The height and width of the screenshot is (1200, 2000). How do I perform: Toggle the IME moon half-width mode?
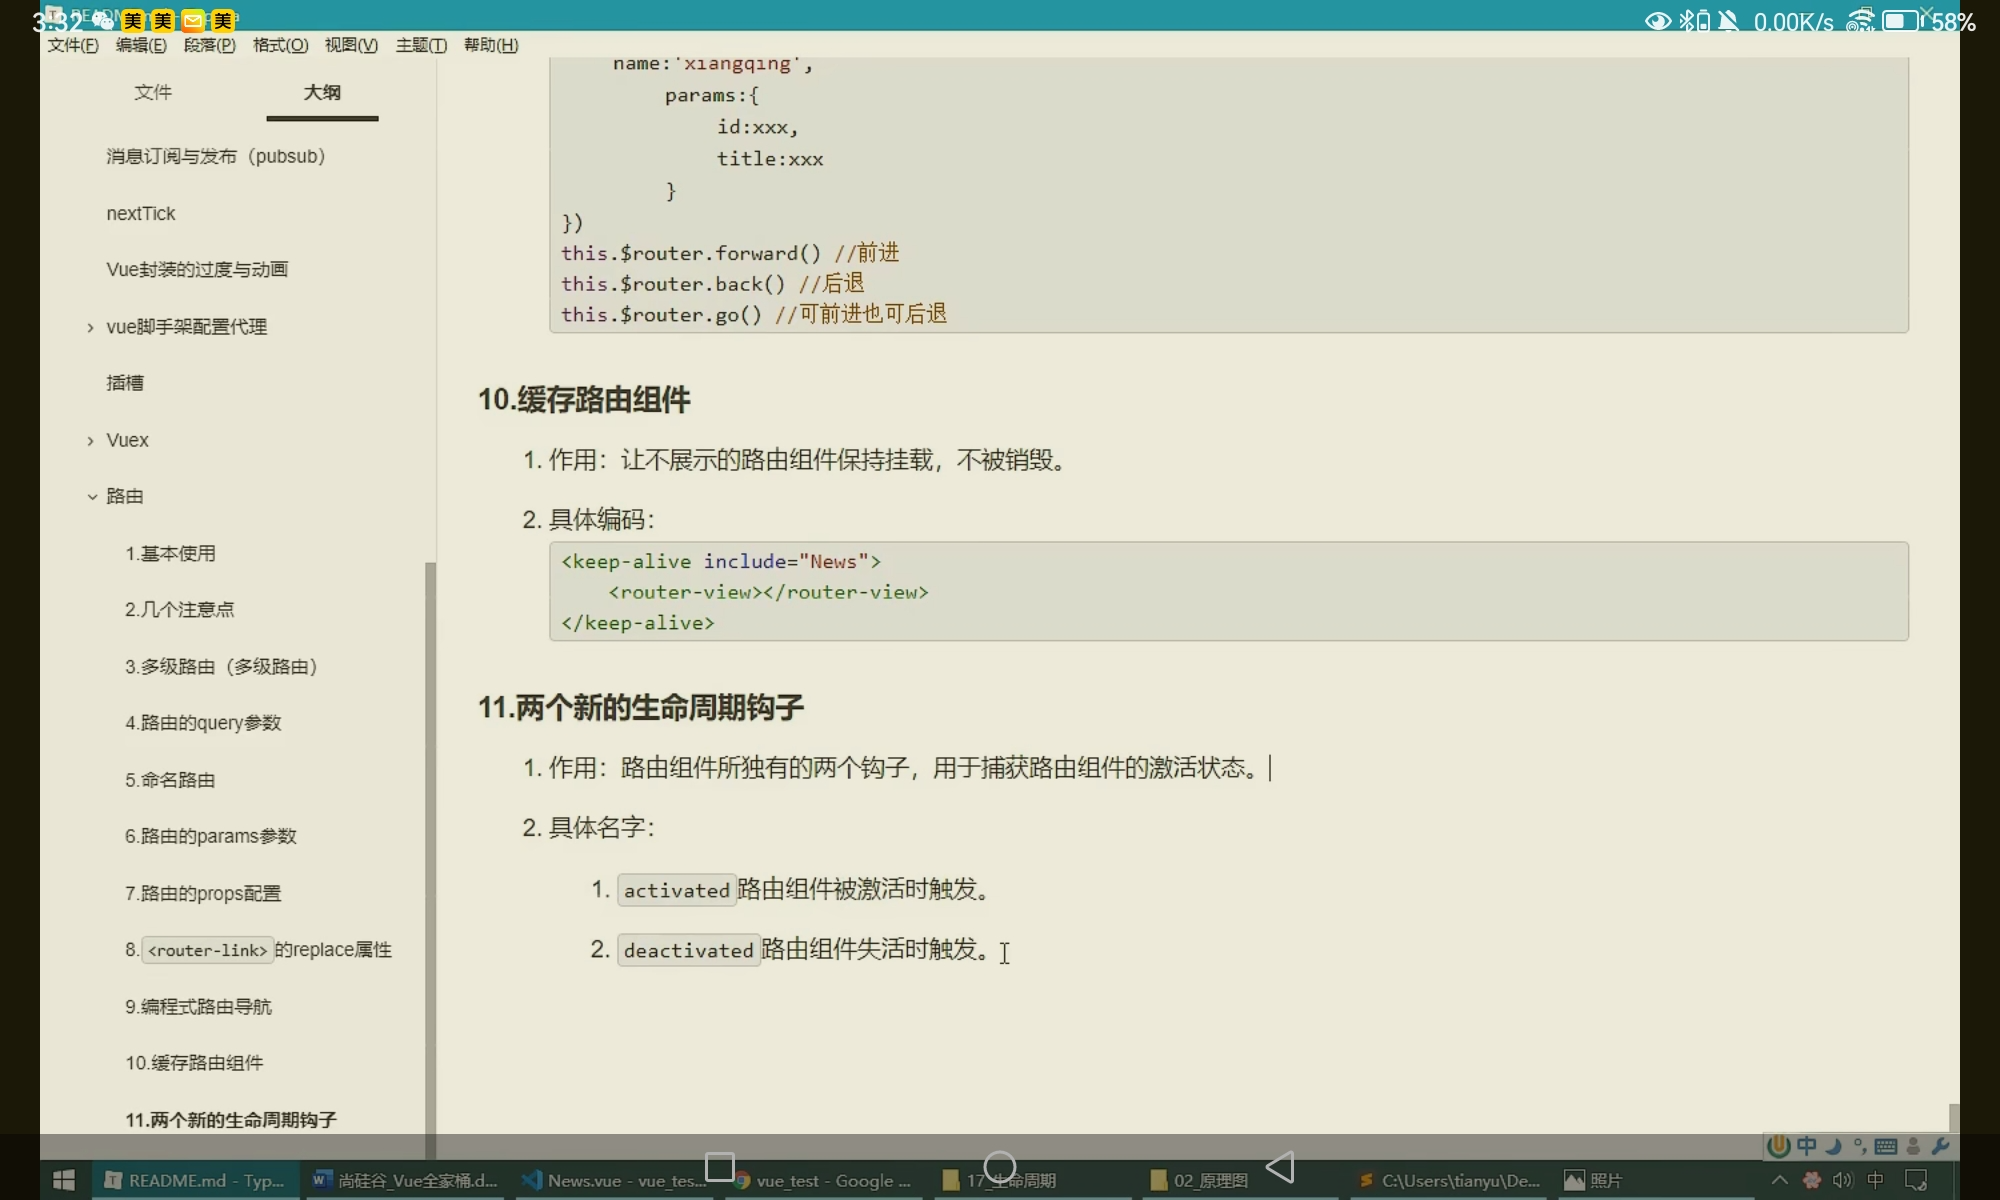coord(1834,1146)
